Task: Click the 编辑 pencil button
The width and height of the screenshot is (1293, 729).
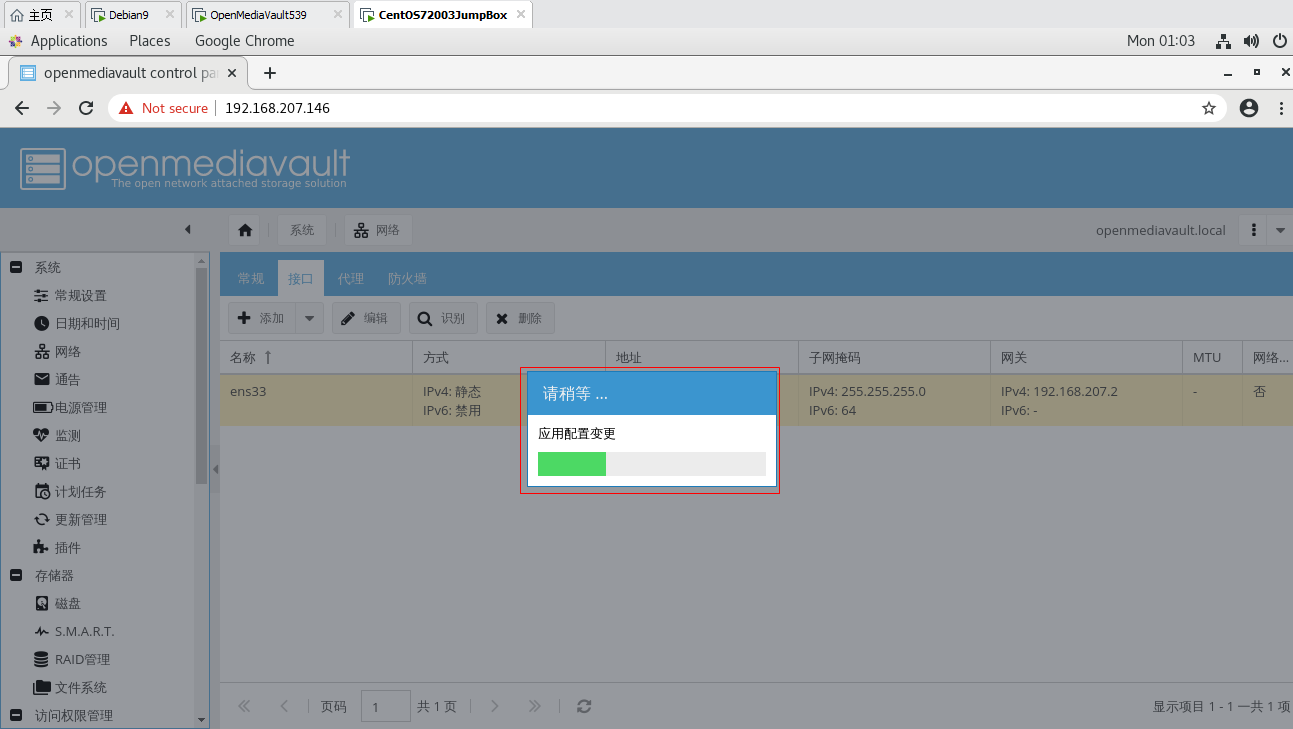Action: [x=366, y=318]
